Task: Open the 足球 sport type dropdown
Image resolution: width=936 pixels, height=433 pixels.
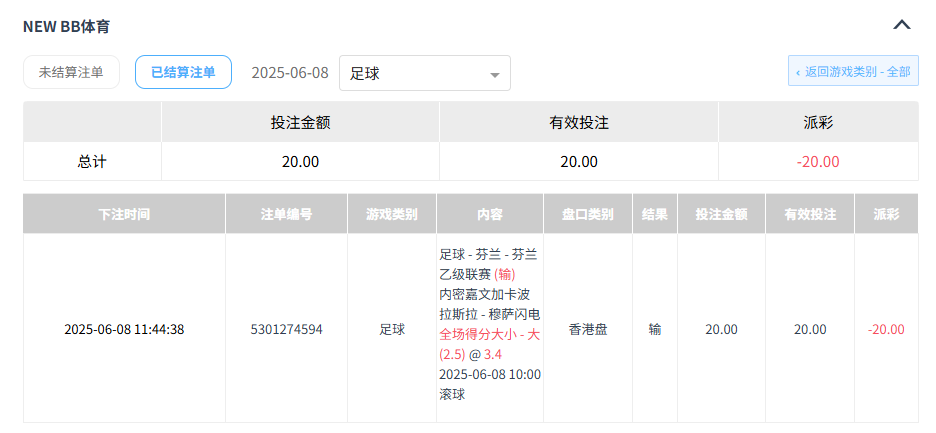Action: [424, 73]
